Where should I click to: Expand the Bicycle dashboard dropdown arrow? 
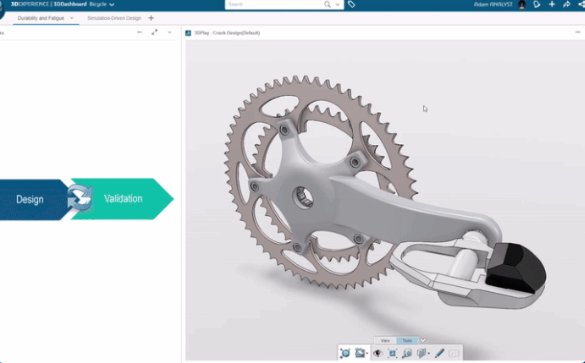pyautogui.click(x=112, y=4)
